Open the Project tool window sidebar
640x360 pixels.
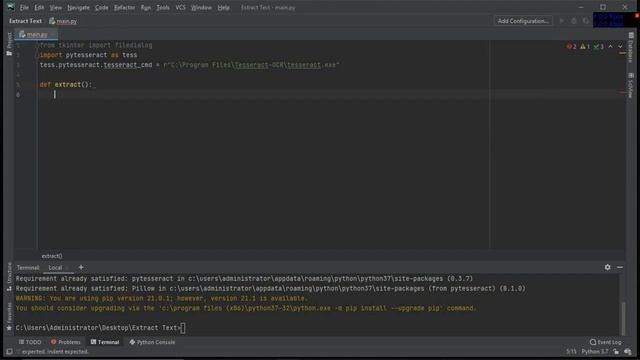coord(9,43)
